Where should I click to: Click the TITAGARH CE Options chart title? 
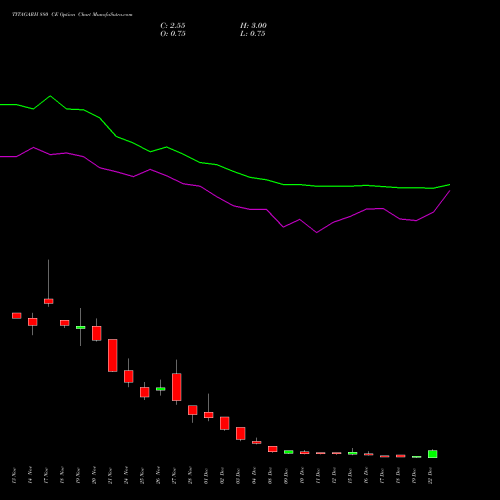tap(72, 15)
